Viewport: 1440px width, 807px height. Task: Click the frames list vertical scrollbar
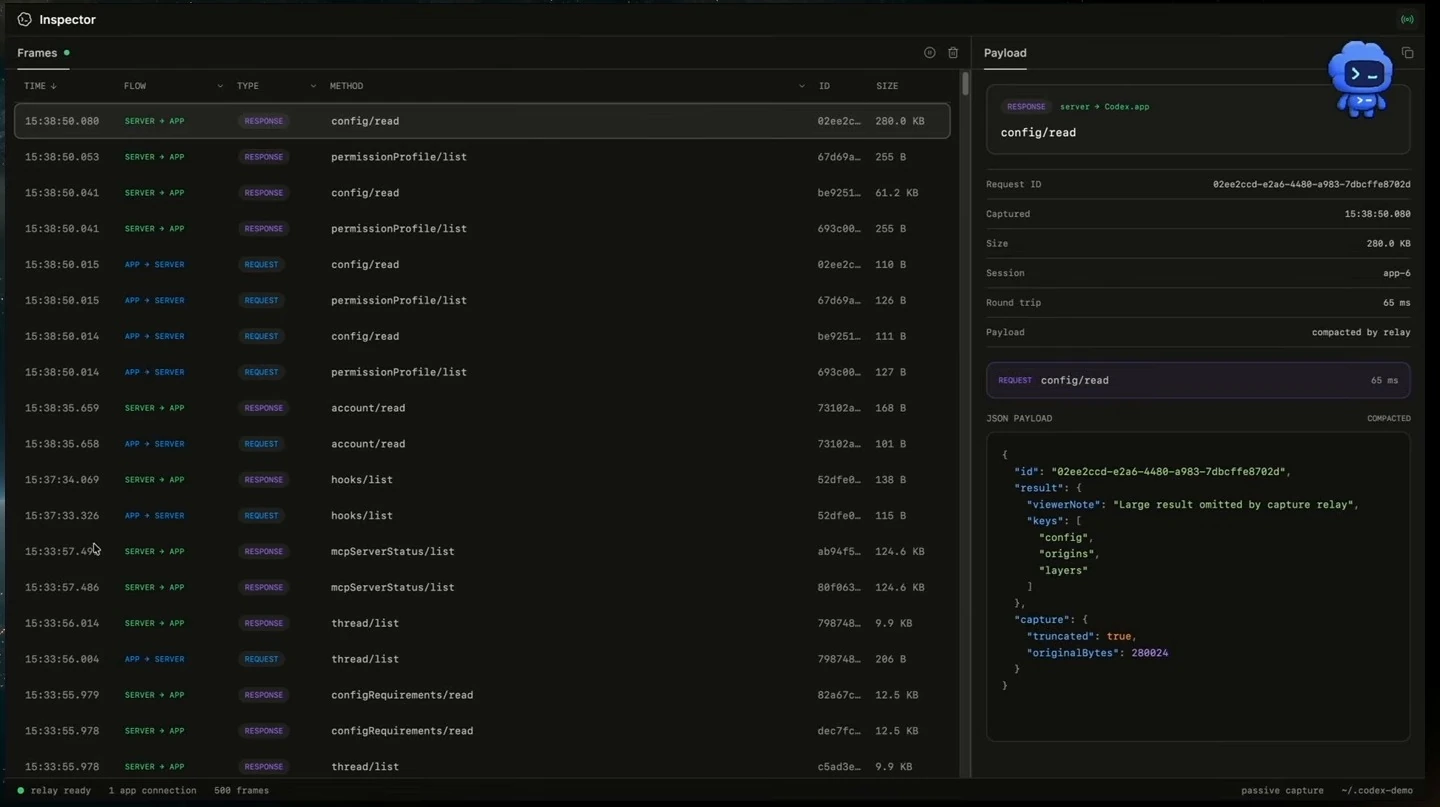(x=965, y=84)
